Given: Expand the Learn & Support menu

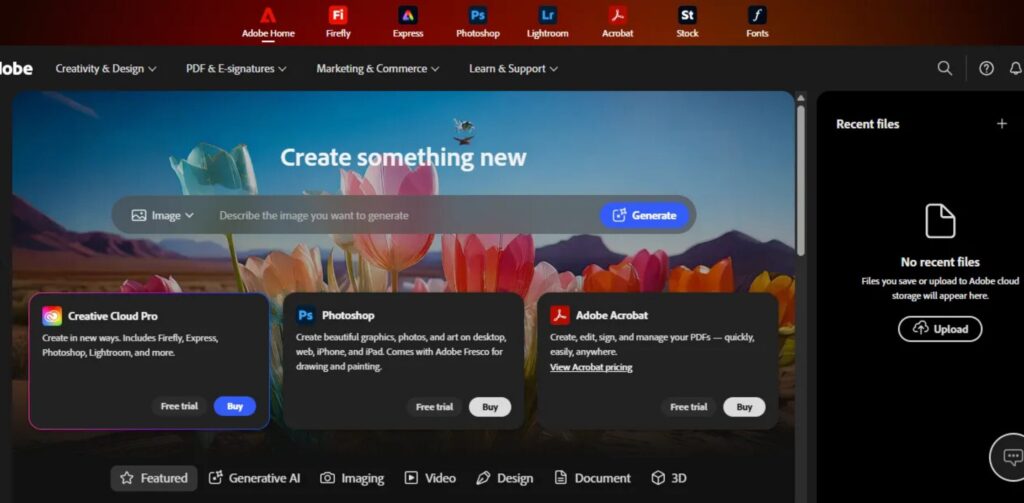Looking at the screenshot, I should pos(513,69).
